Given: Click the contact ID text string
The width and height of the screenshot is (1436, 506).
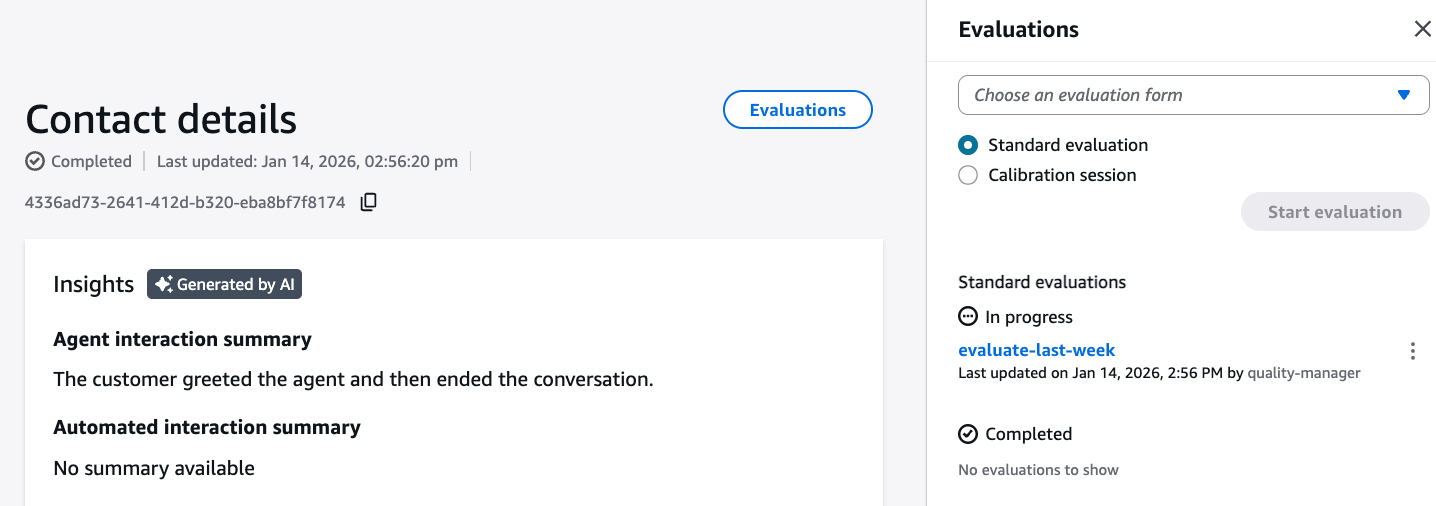Looking at the screenshot, I should click(185, 203).
